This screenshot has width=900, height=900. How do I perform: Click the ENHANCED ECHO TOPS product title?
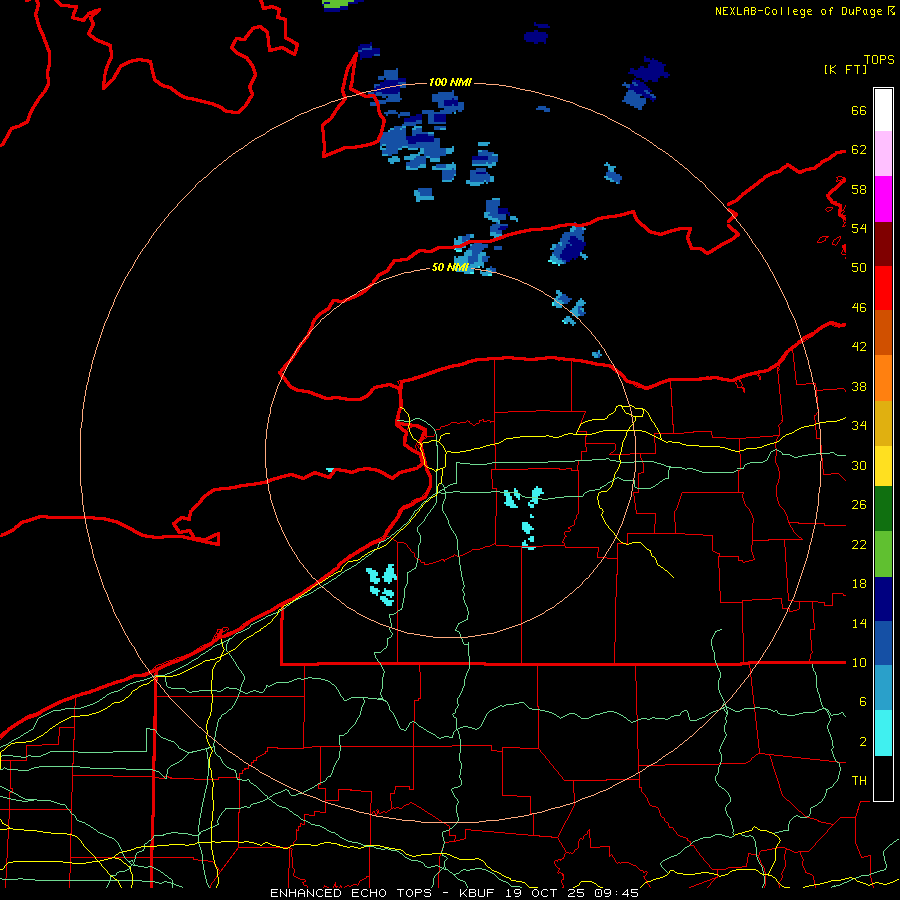click(350, 893)
